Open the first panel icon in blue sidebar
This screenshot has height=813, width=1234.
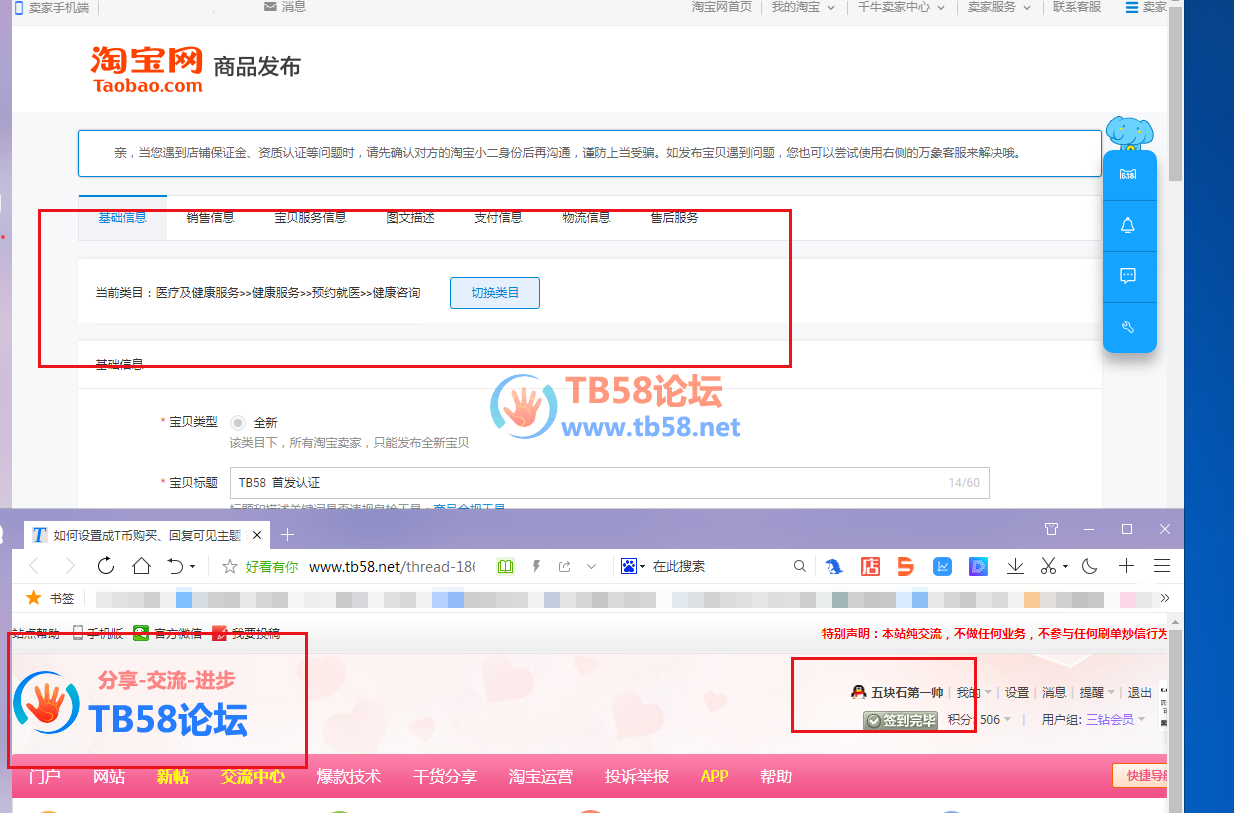pyautogui.click(x=1128, y=175)
